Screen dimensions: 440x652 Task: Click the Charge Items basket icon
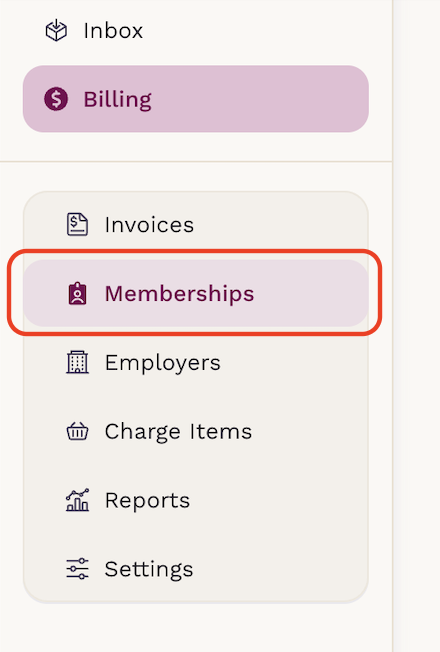77,431
